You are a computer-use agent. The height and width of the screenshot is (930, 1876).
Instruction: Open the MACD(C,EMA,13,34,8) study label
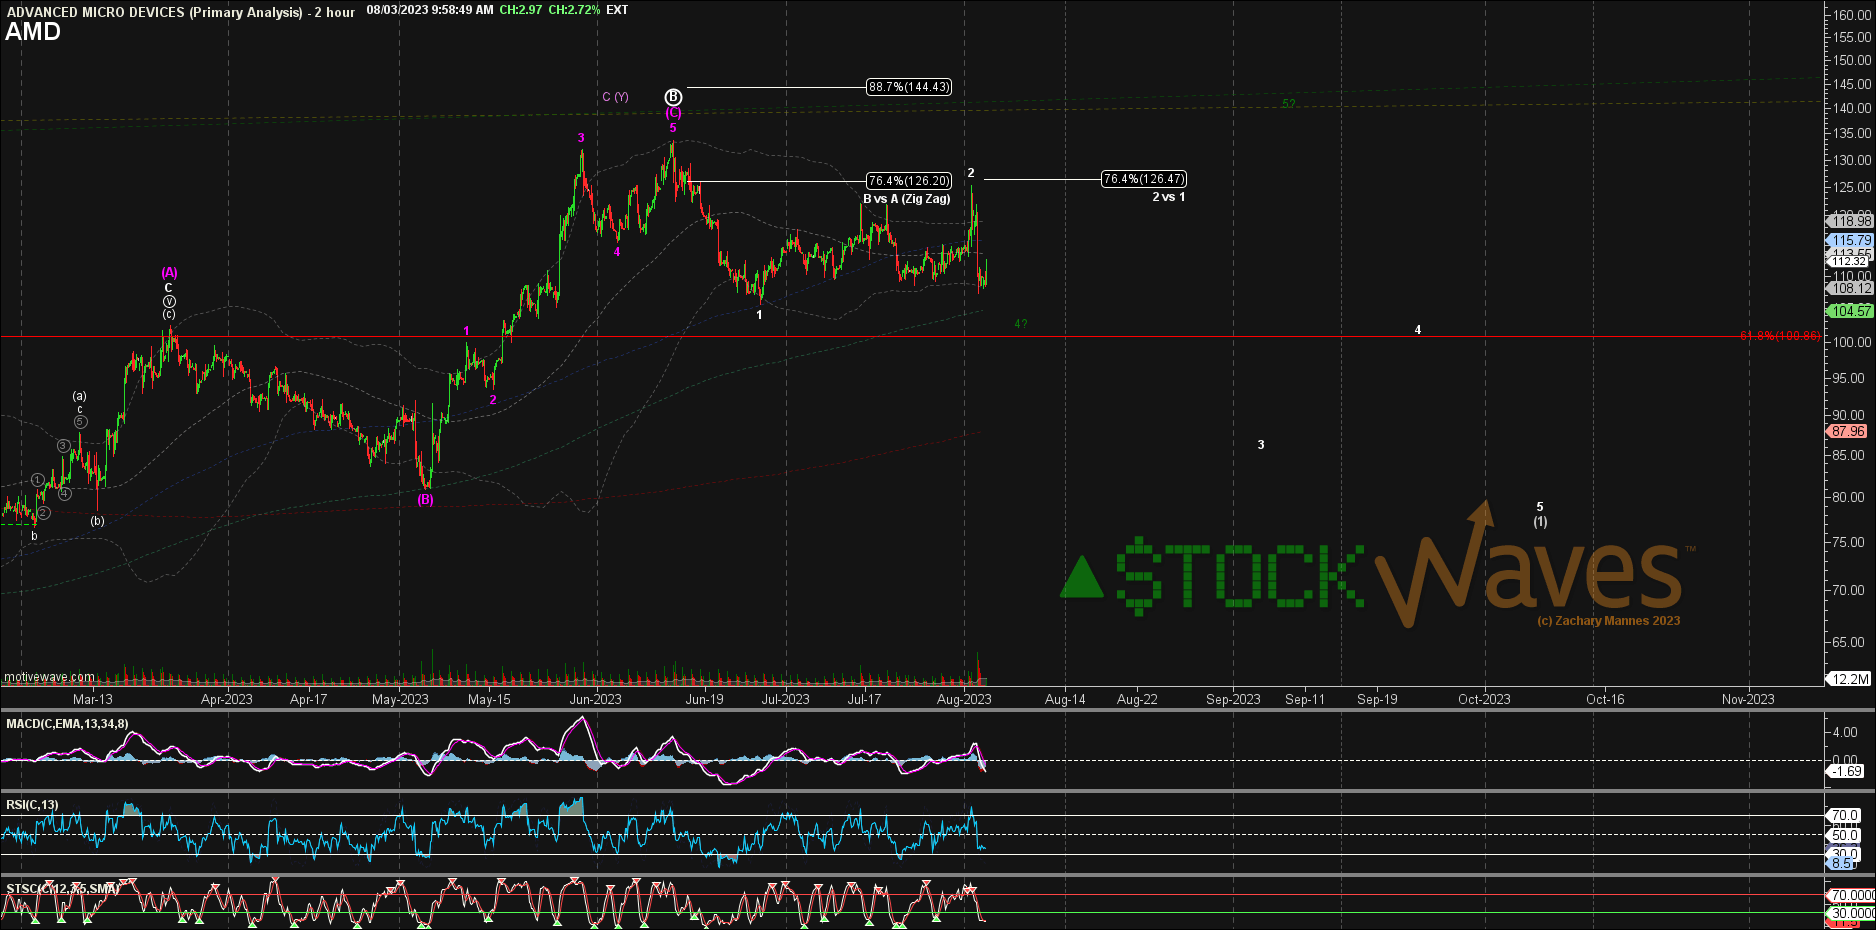tap(67, 725)
